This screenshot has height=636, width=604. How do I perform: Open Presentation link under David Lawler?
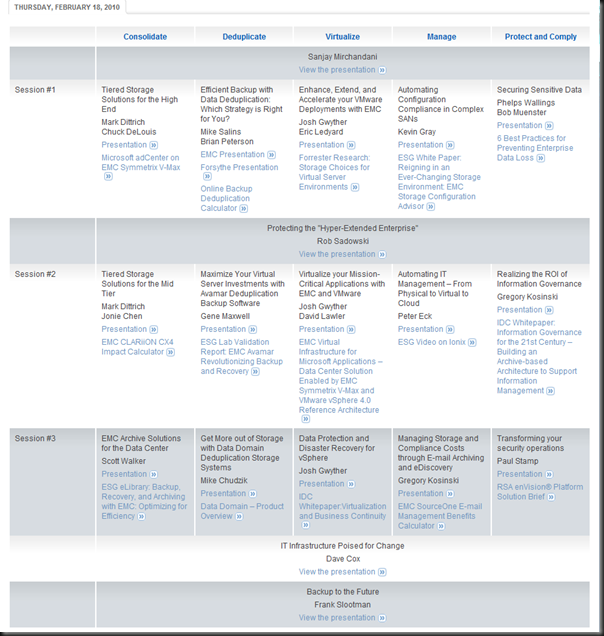pyautogui.click(x=321, y=329)
